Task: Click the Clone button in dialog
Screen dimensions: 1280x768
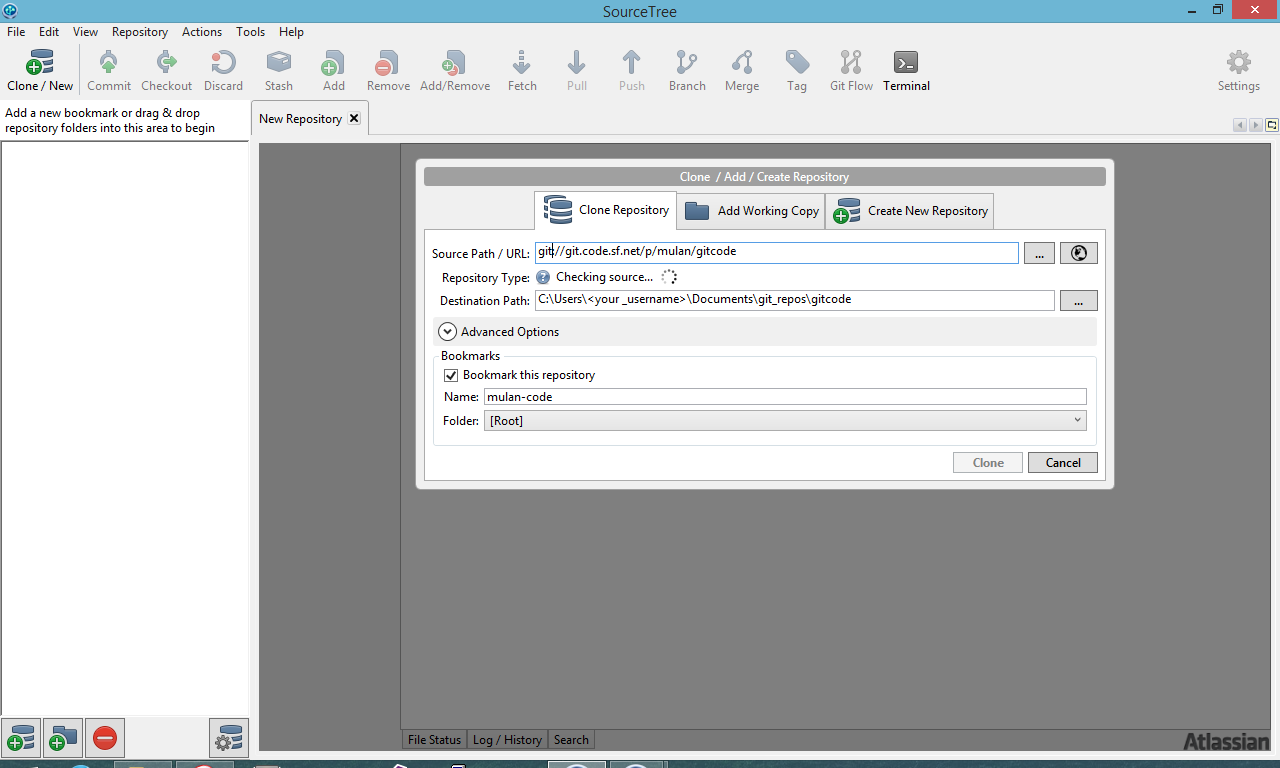Action: coord(988,462)
